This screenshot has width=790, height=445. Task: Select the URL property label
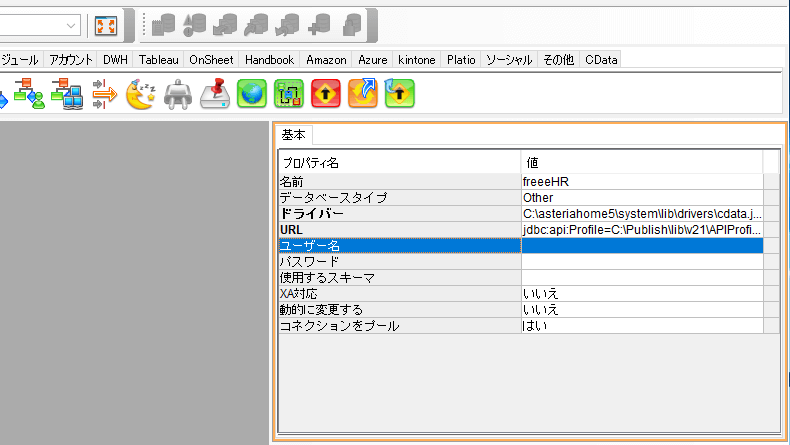400,230
